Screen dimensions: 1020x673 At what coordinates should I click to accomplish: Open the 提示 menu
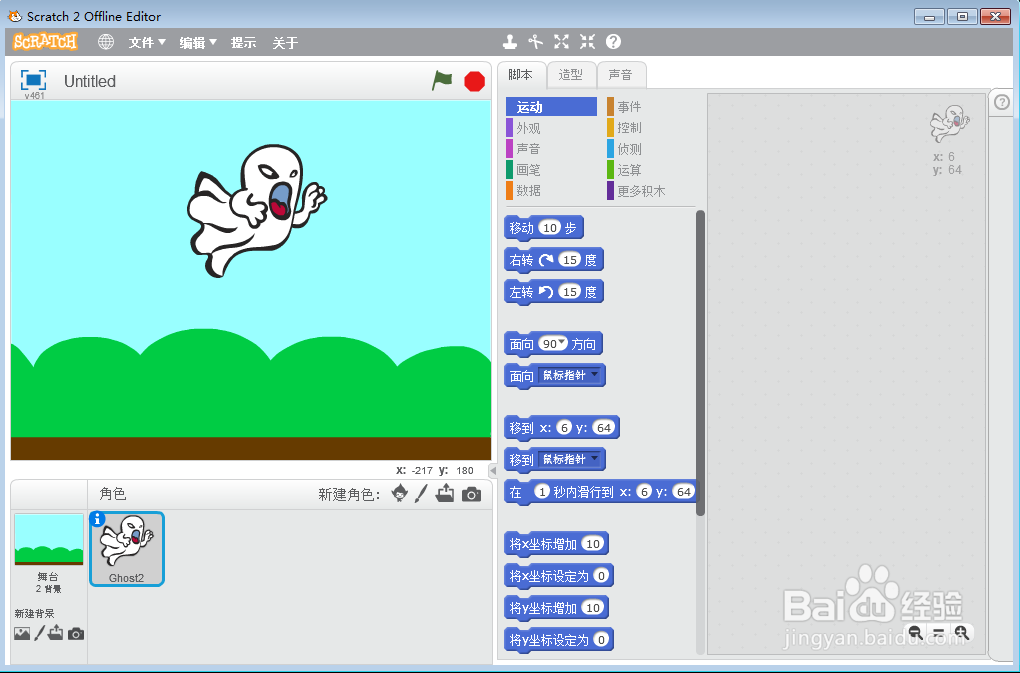point(243,43)
